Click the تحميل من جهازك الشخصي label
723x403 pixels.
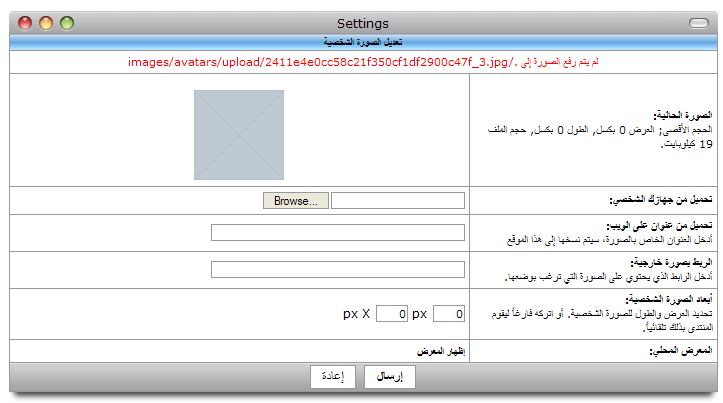[661, 200]
